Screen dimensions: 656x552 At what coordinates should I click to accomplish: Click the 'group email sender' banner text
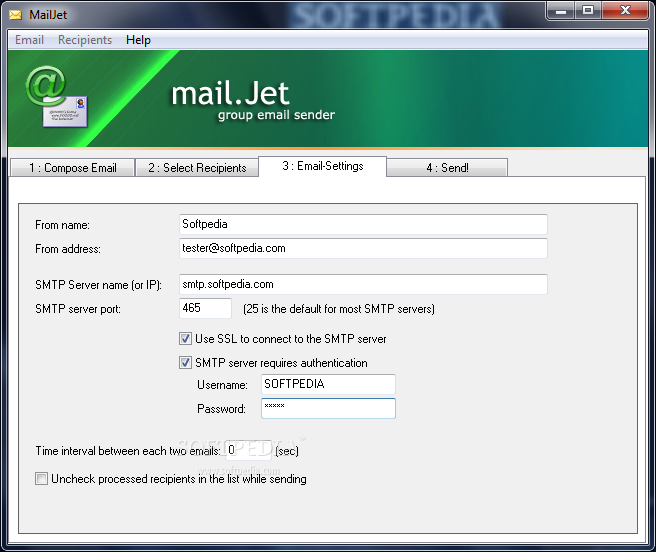tap(276, 115)
